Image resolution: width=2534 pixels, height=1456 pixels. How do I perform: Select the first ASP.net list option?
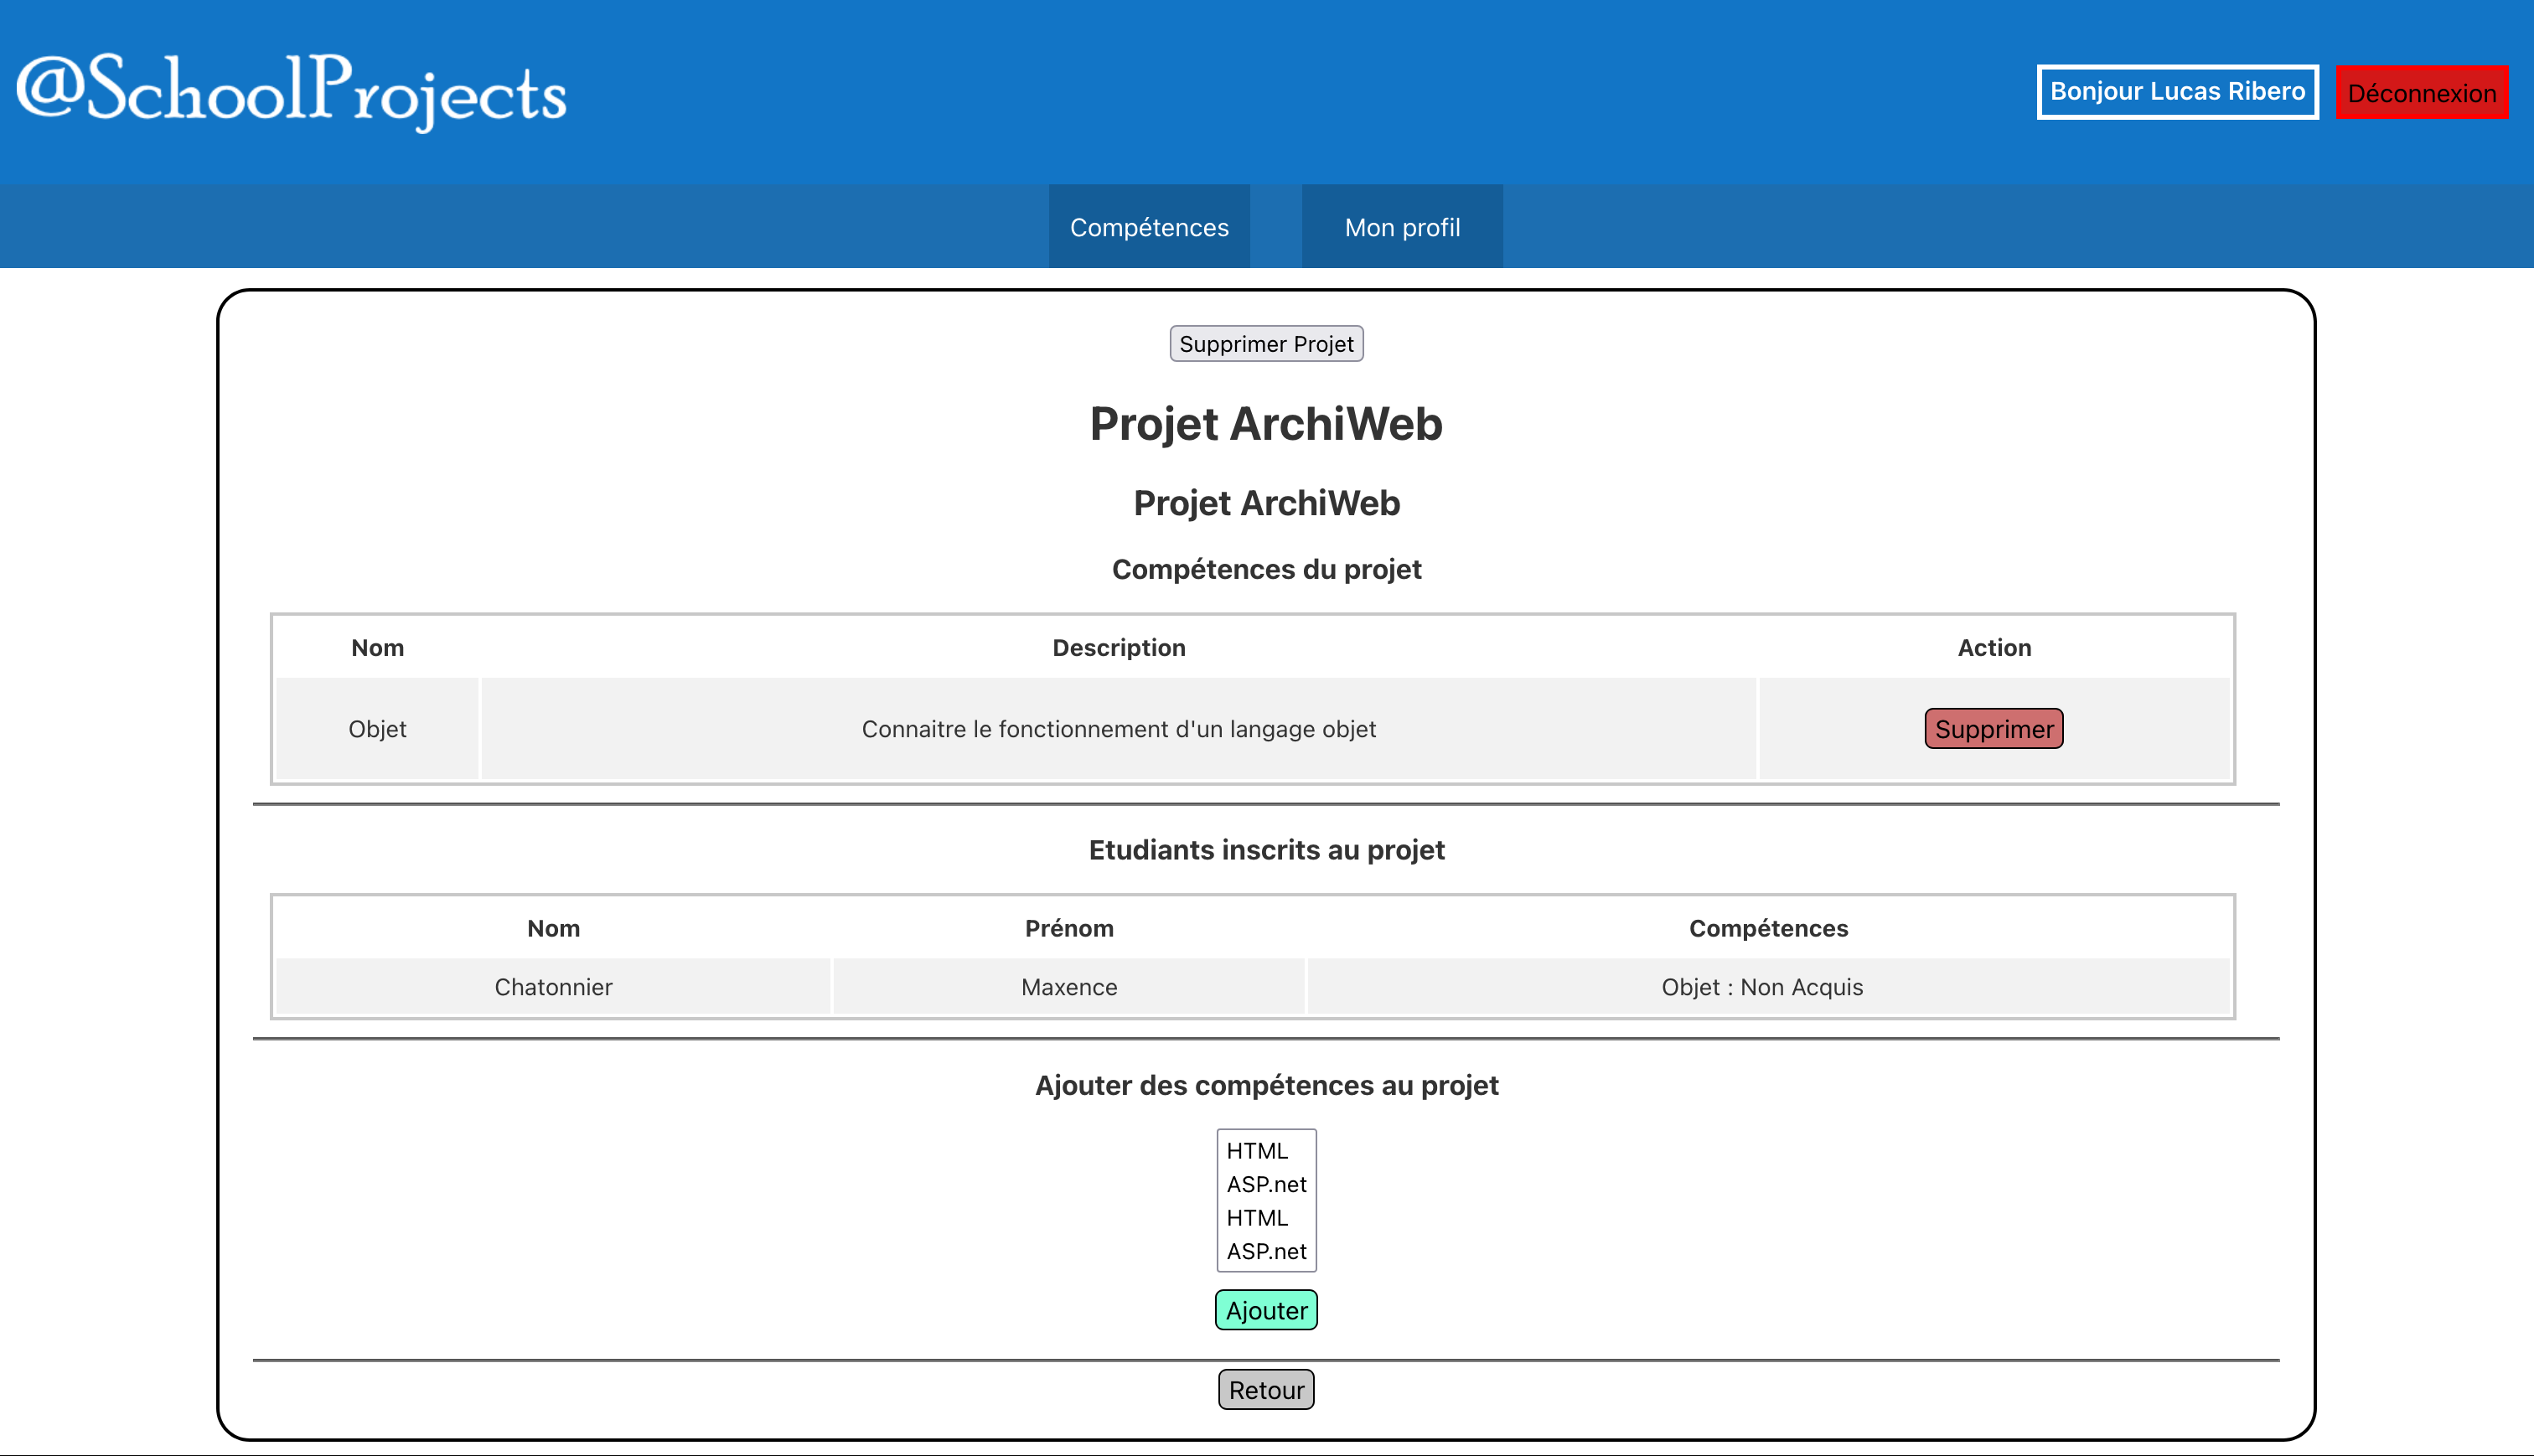click(x=1266, y=1184)
